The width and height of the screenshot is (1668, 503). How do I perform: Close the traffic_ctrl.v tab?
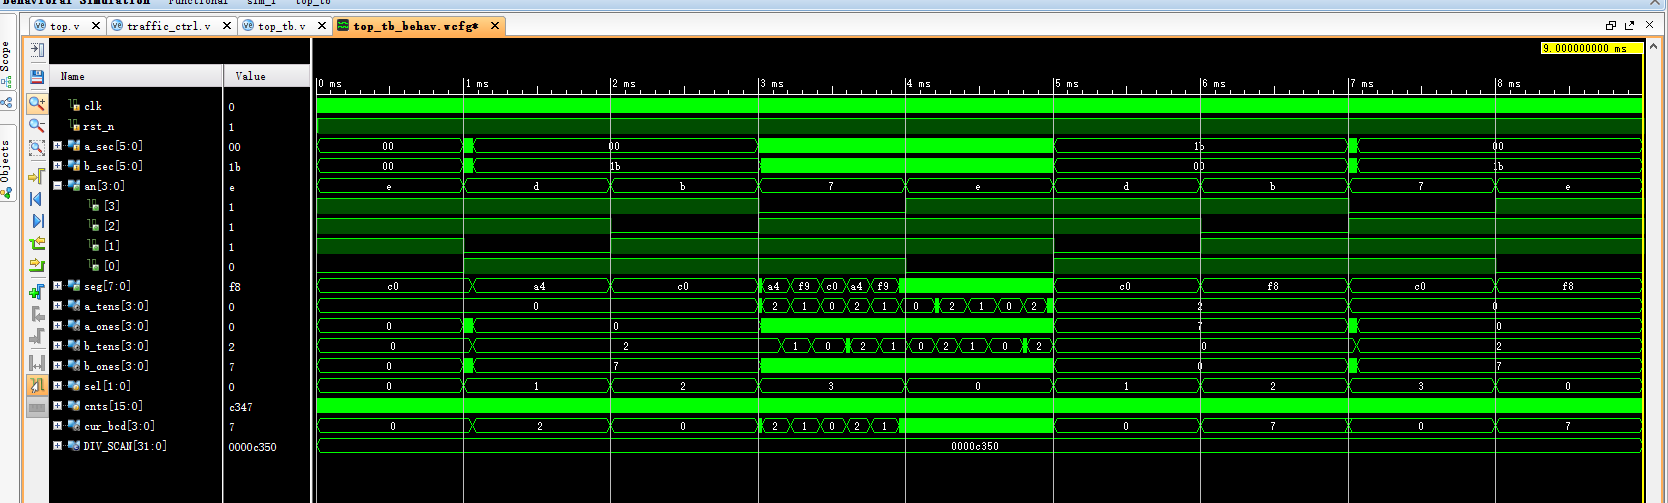click(x=227, y=26)
